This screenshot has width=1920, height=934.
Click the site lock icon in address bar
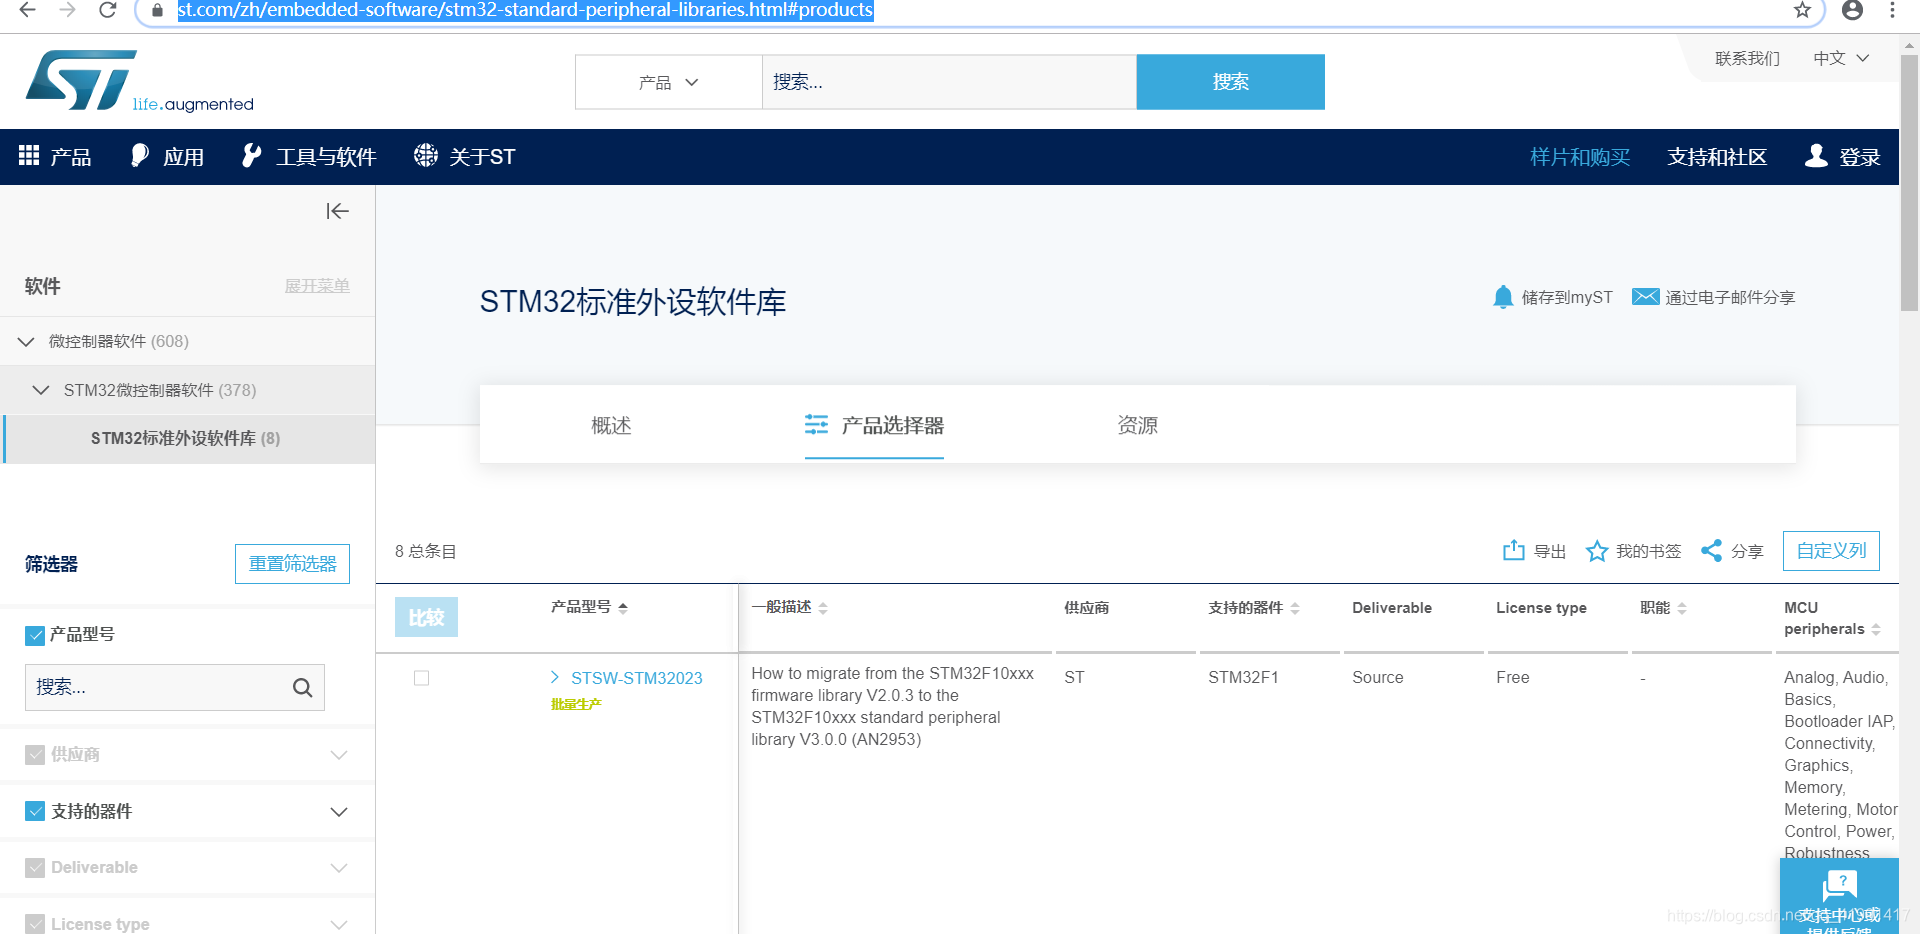pyautogui.click(x=157, y=10)
